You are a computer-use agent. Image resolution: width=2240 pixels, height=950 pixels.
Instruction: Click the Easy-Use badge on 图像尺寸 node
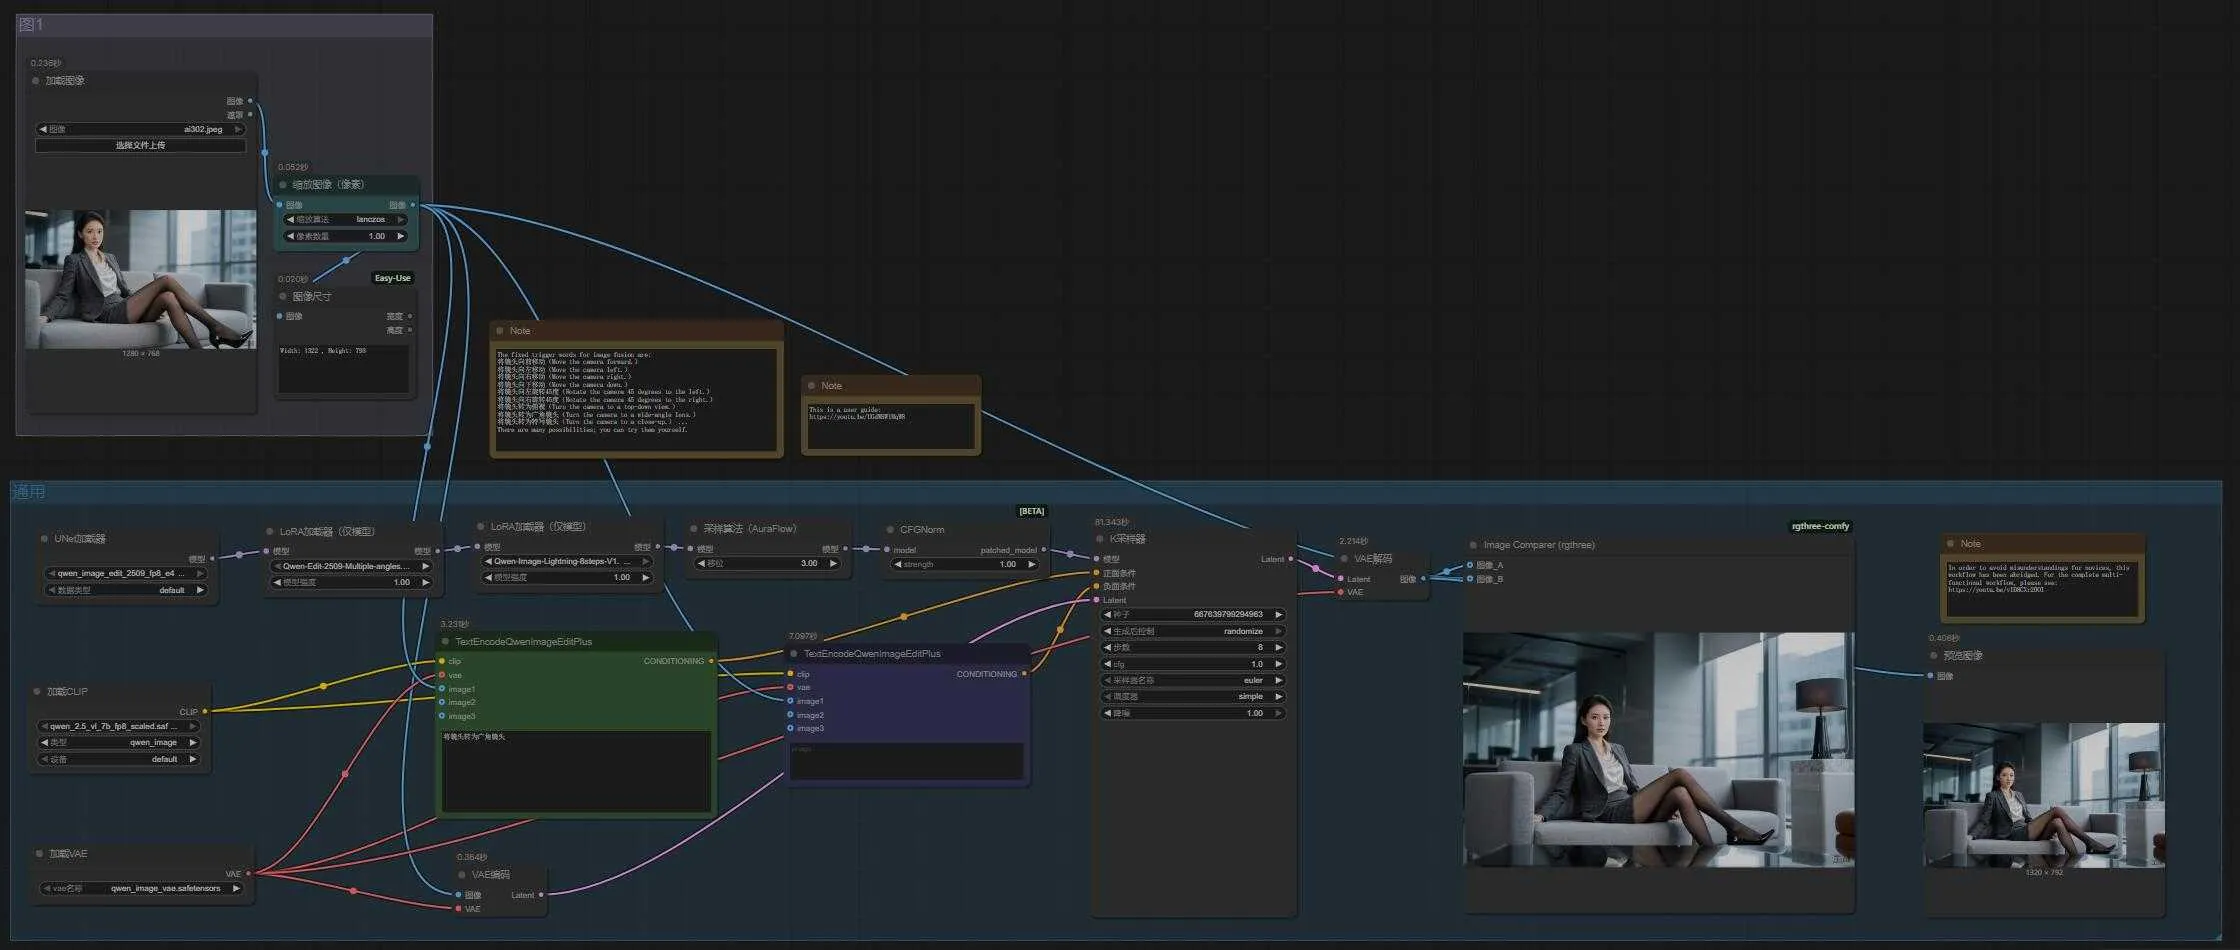(x=392, y=278)
